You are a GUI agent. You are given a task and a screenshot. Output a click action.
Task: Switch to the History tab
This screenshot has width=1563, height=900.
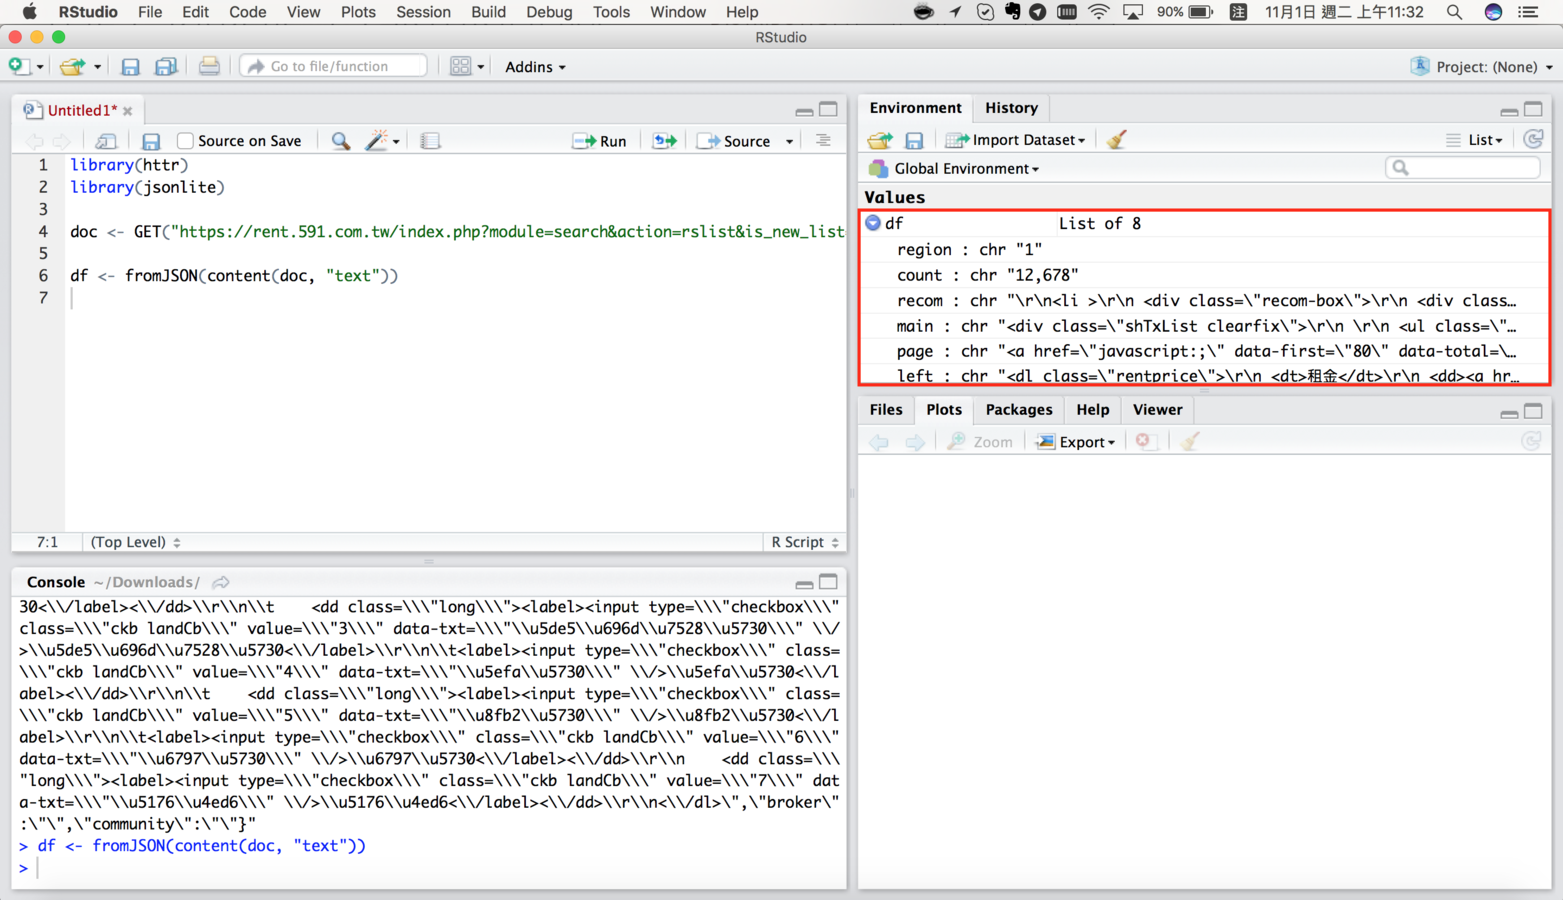pyautogui.click(x=1011, y=108)
